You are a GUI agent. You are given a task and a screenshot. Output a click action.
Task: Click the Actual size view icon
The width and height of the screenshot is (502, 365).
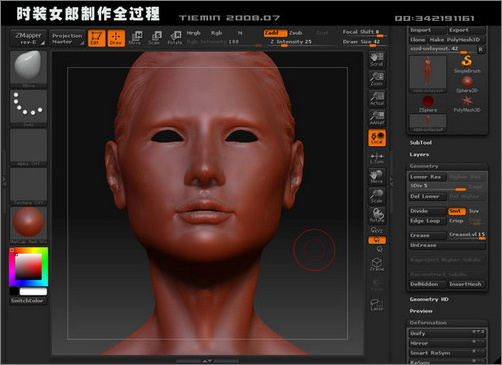click(x=377, y=98)
